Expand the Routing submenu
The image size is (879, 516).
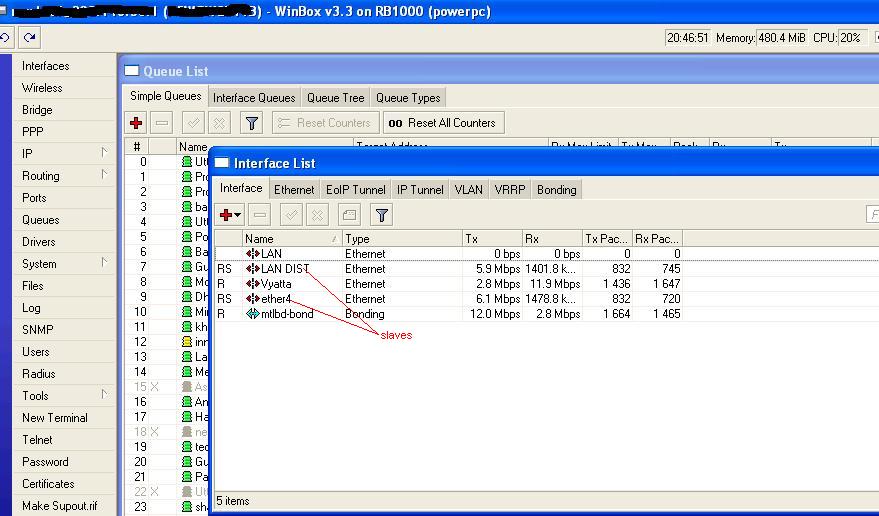[104, 174]
